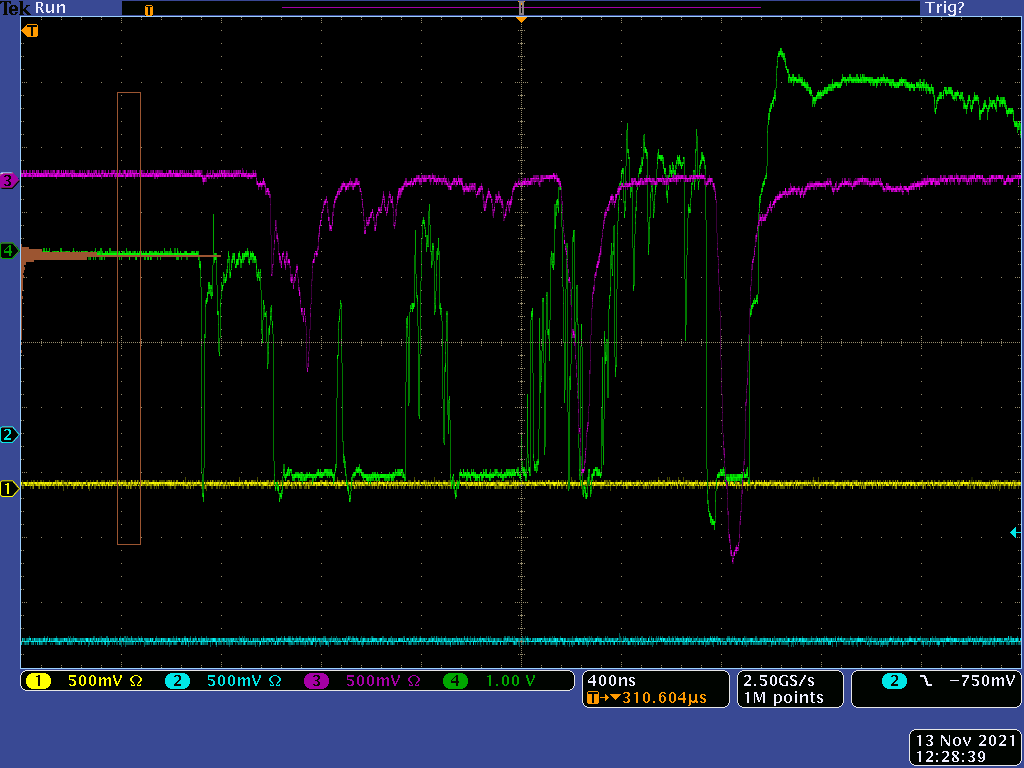Select channel 4 ground marker on left edge
The width and height of the screenshot is (1024, 768).
pyautogui.click(x=9, y=251)
